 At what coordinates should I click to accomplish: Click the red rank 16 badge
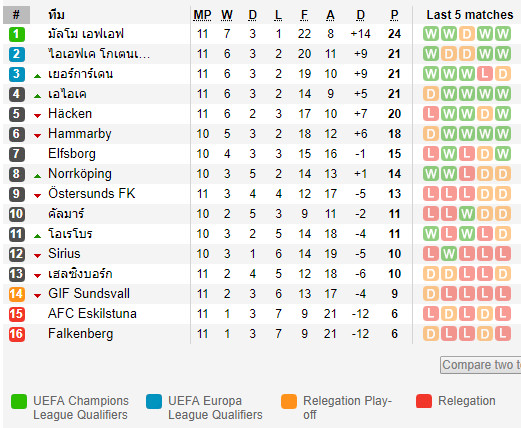click(x=17, y=334)
